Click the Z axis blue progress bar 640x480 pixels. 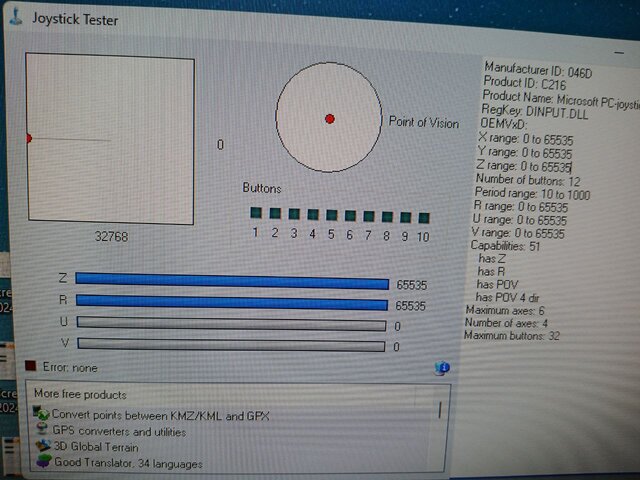point(232,280)
